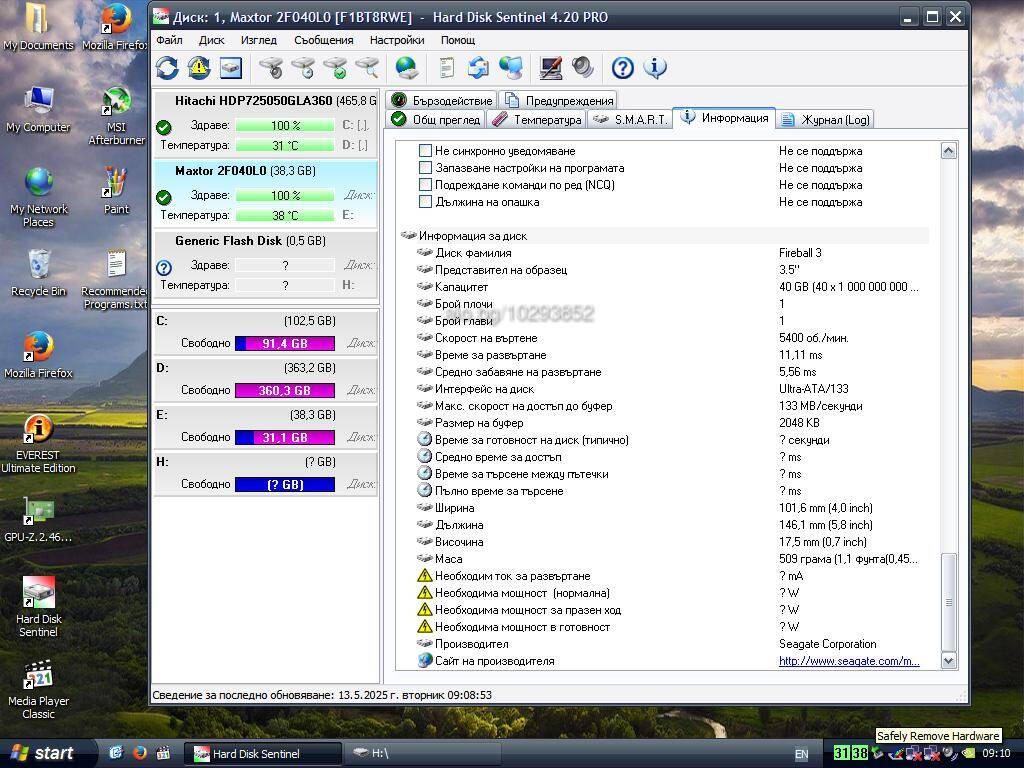
Task: Click the disk panel icon in blue frame
Action: [x=231, y=67]
